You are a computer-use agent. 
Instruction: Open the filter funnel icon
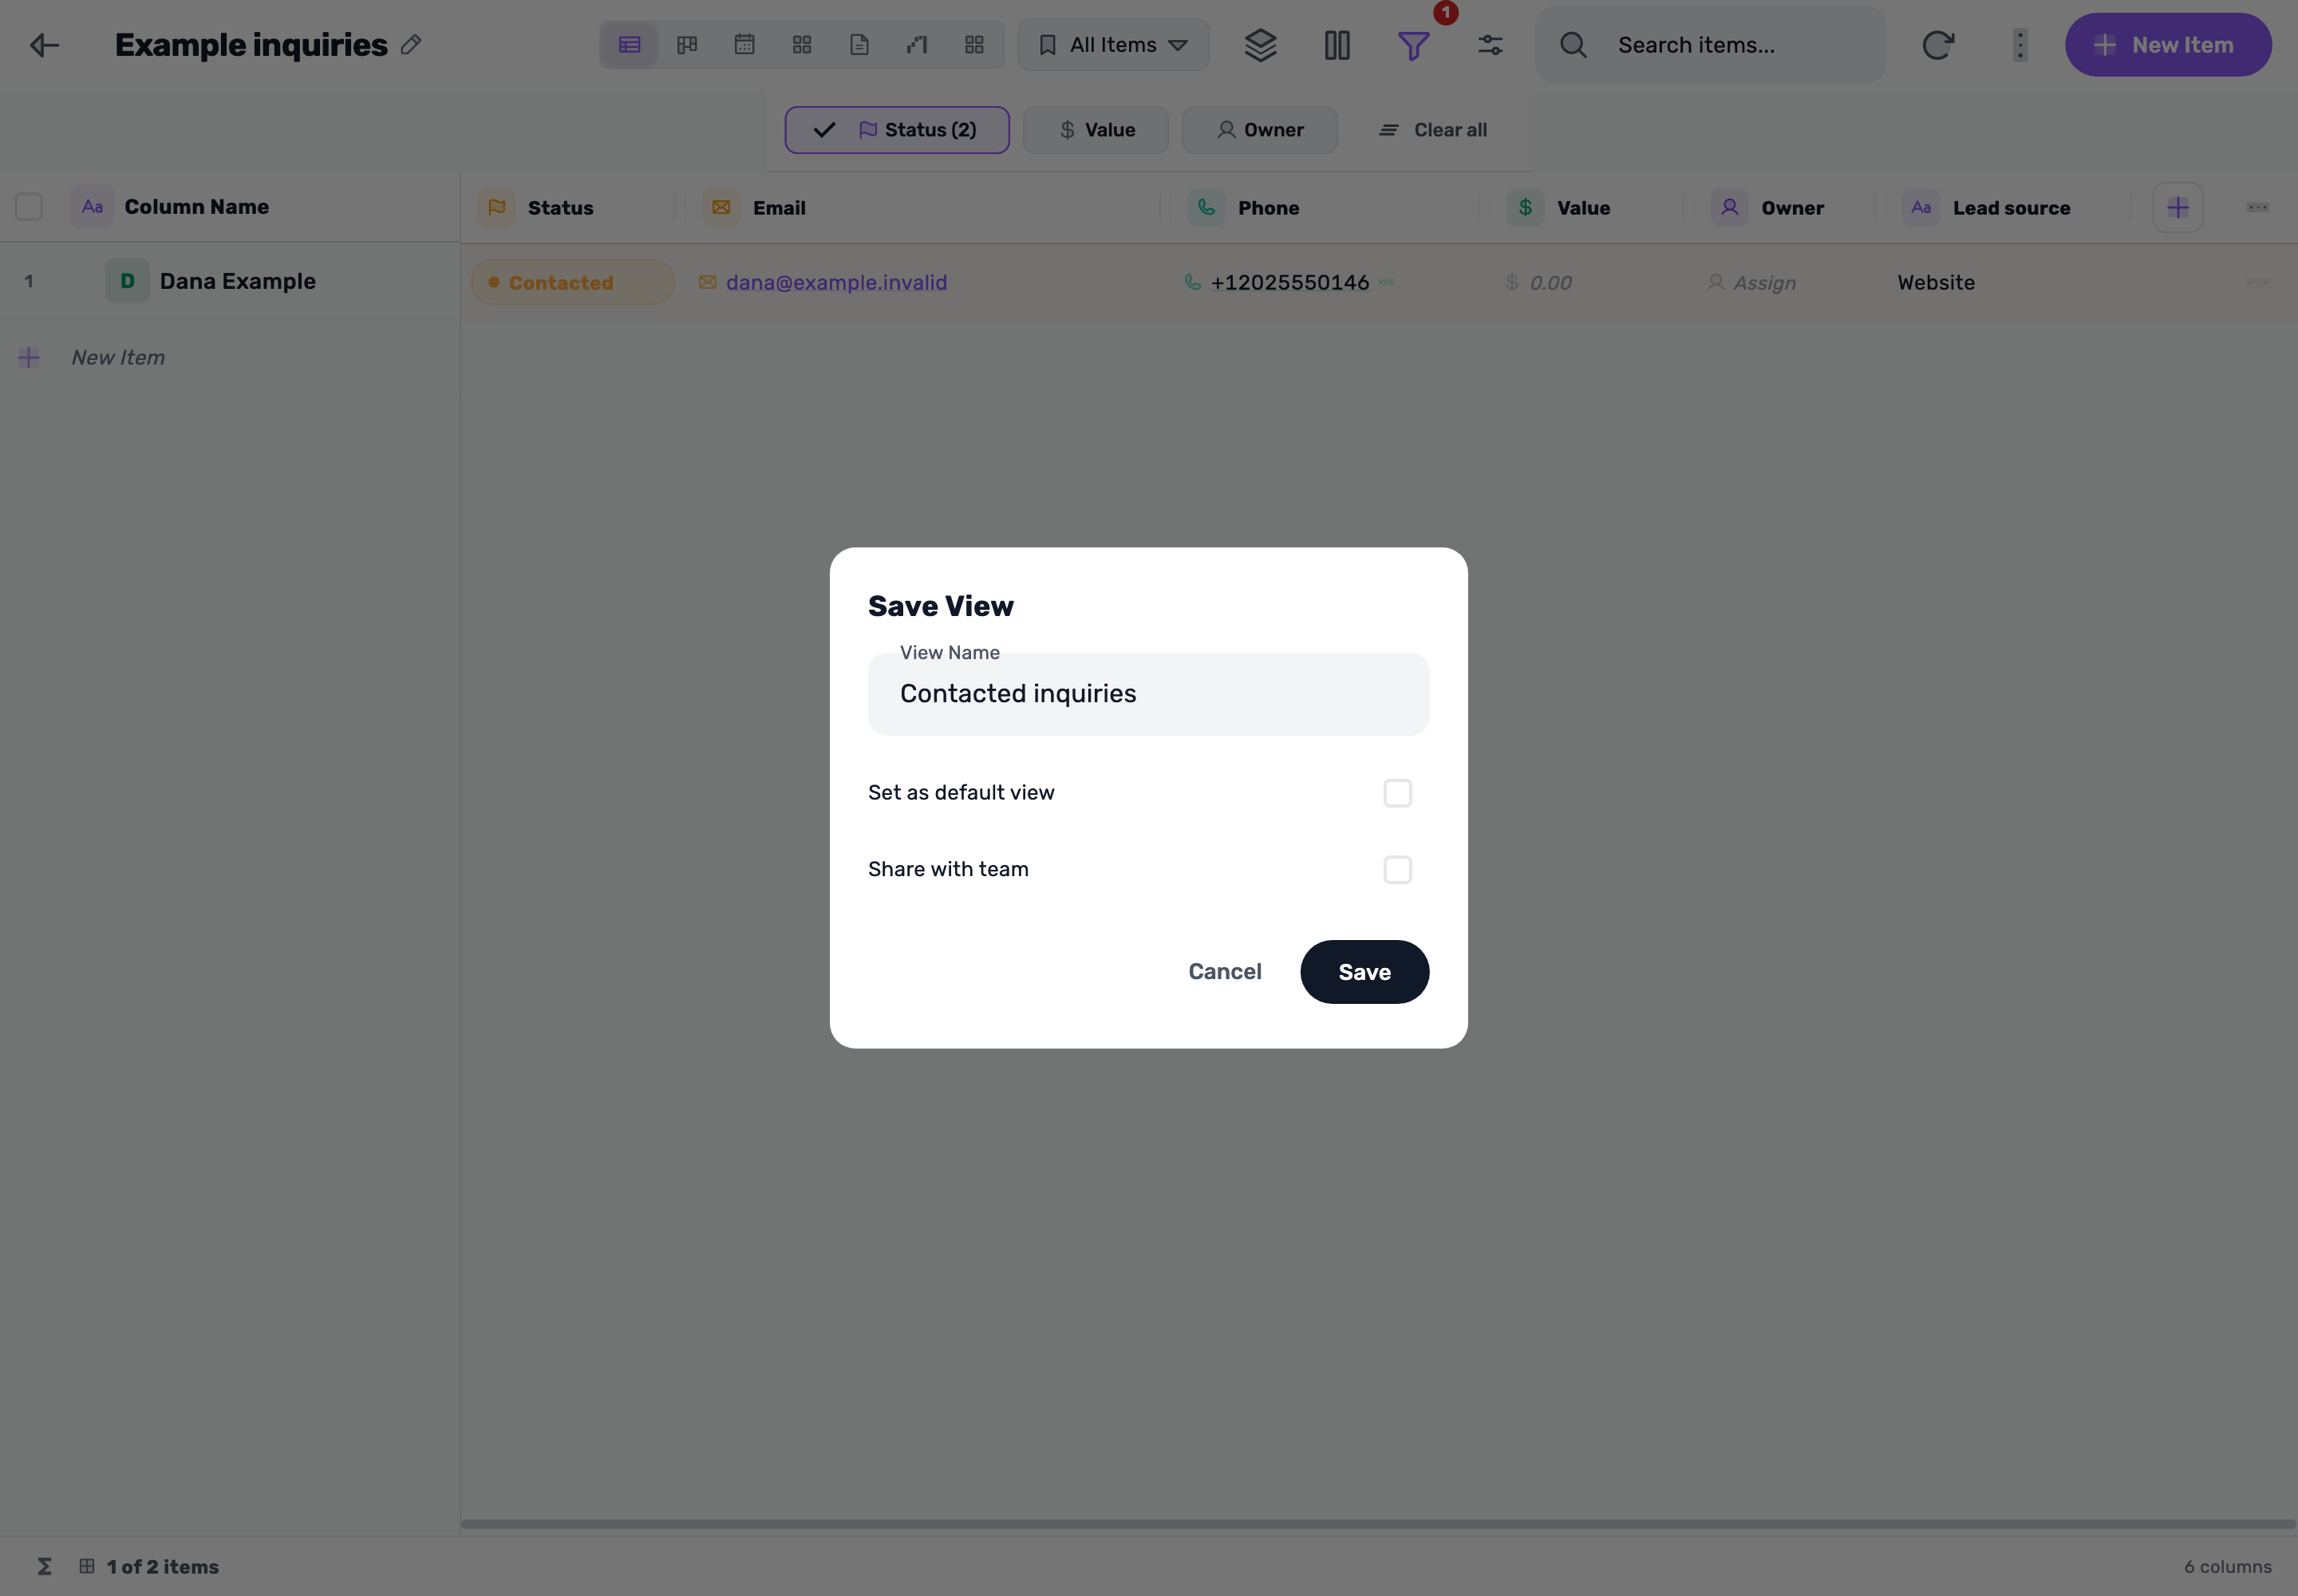coord(1413,46)
